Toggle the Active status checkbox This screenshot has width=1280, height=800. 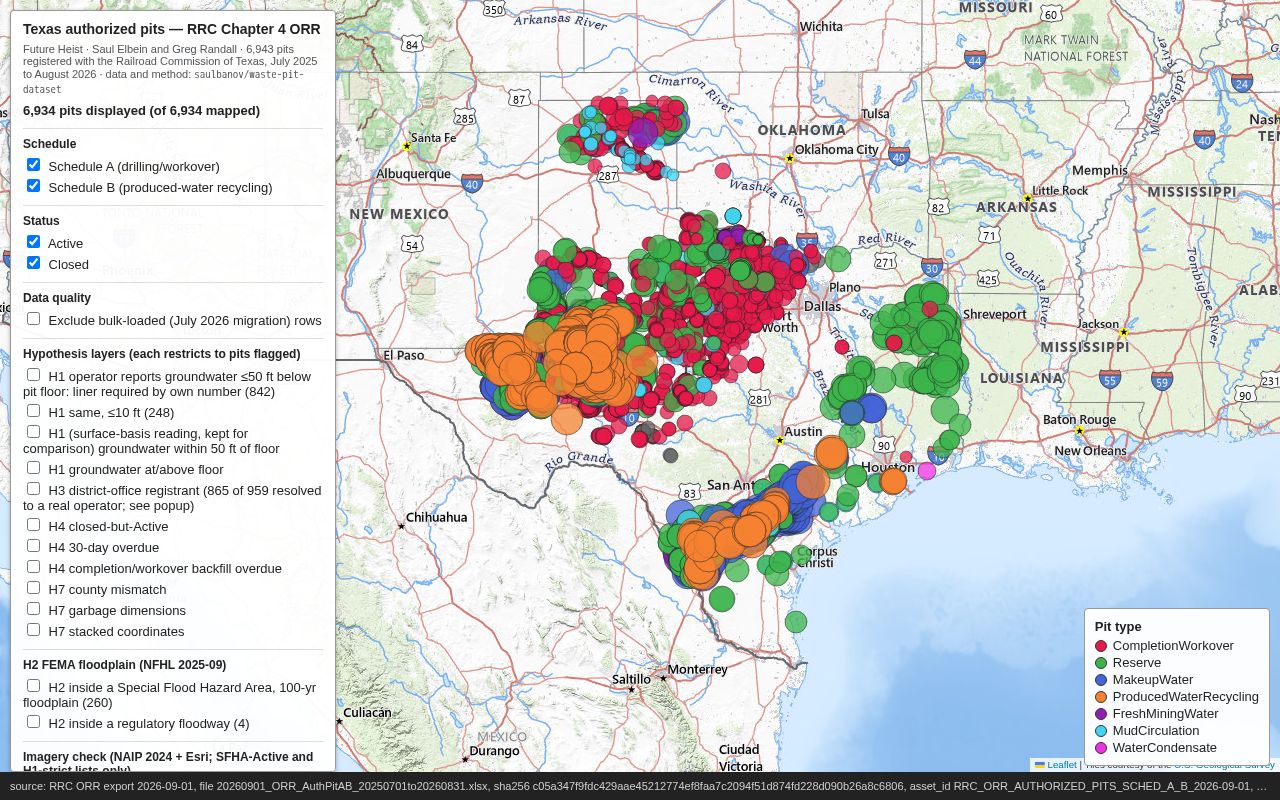tap(34, 241)
